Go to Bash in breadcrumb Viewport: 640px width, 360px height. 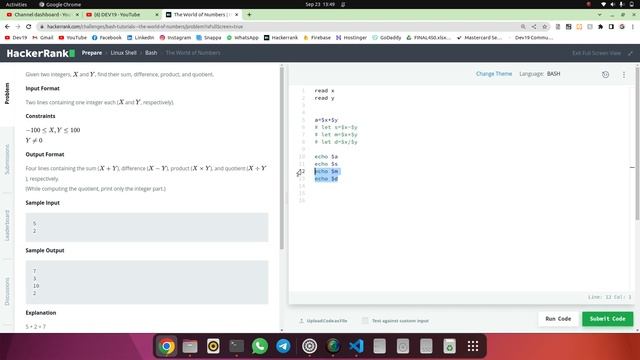[151, 53]
